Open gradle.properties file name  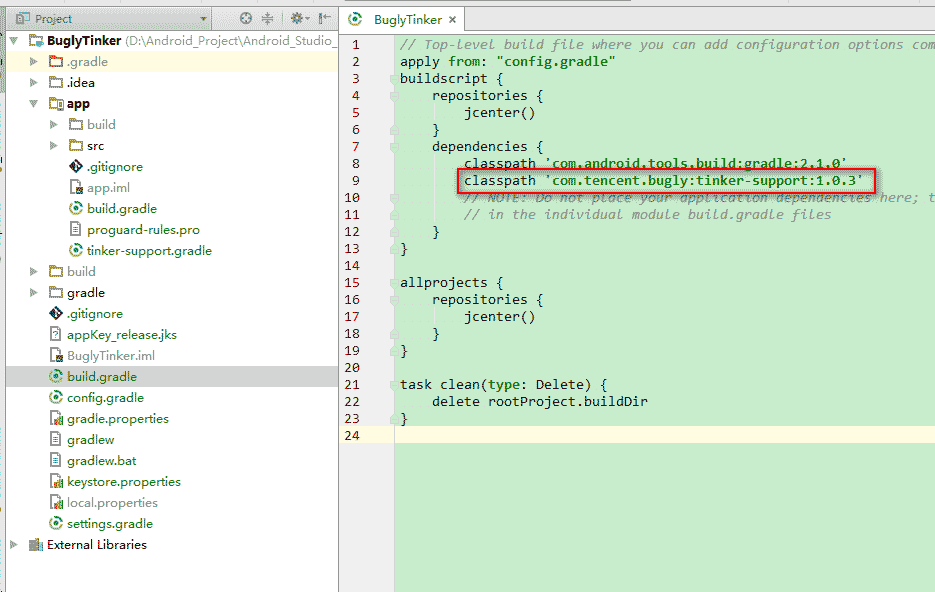click(x=118, y=419)
